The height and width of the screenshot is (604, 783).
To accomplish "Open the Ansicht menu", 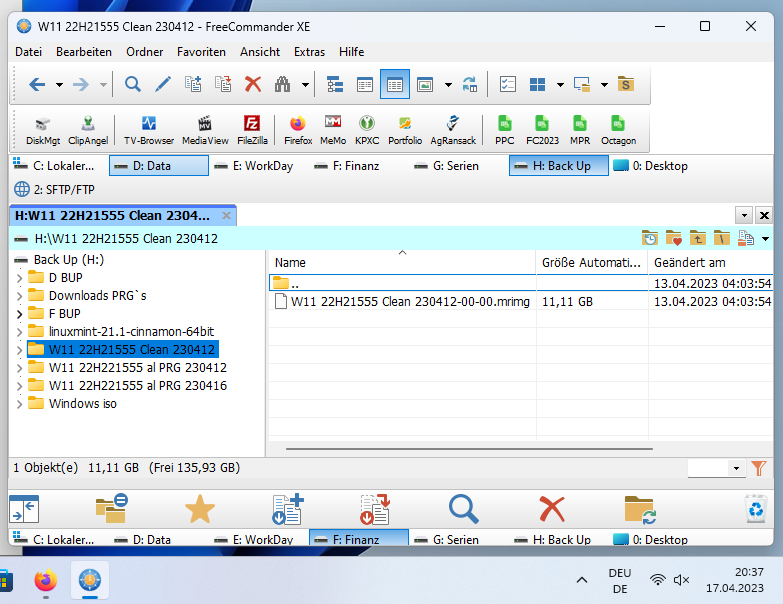I will point(260,52).
